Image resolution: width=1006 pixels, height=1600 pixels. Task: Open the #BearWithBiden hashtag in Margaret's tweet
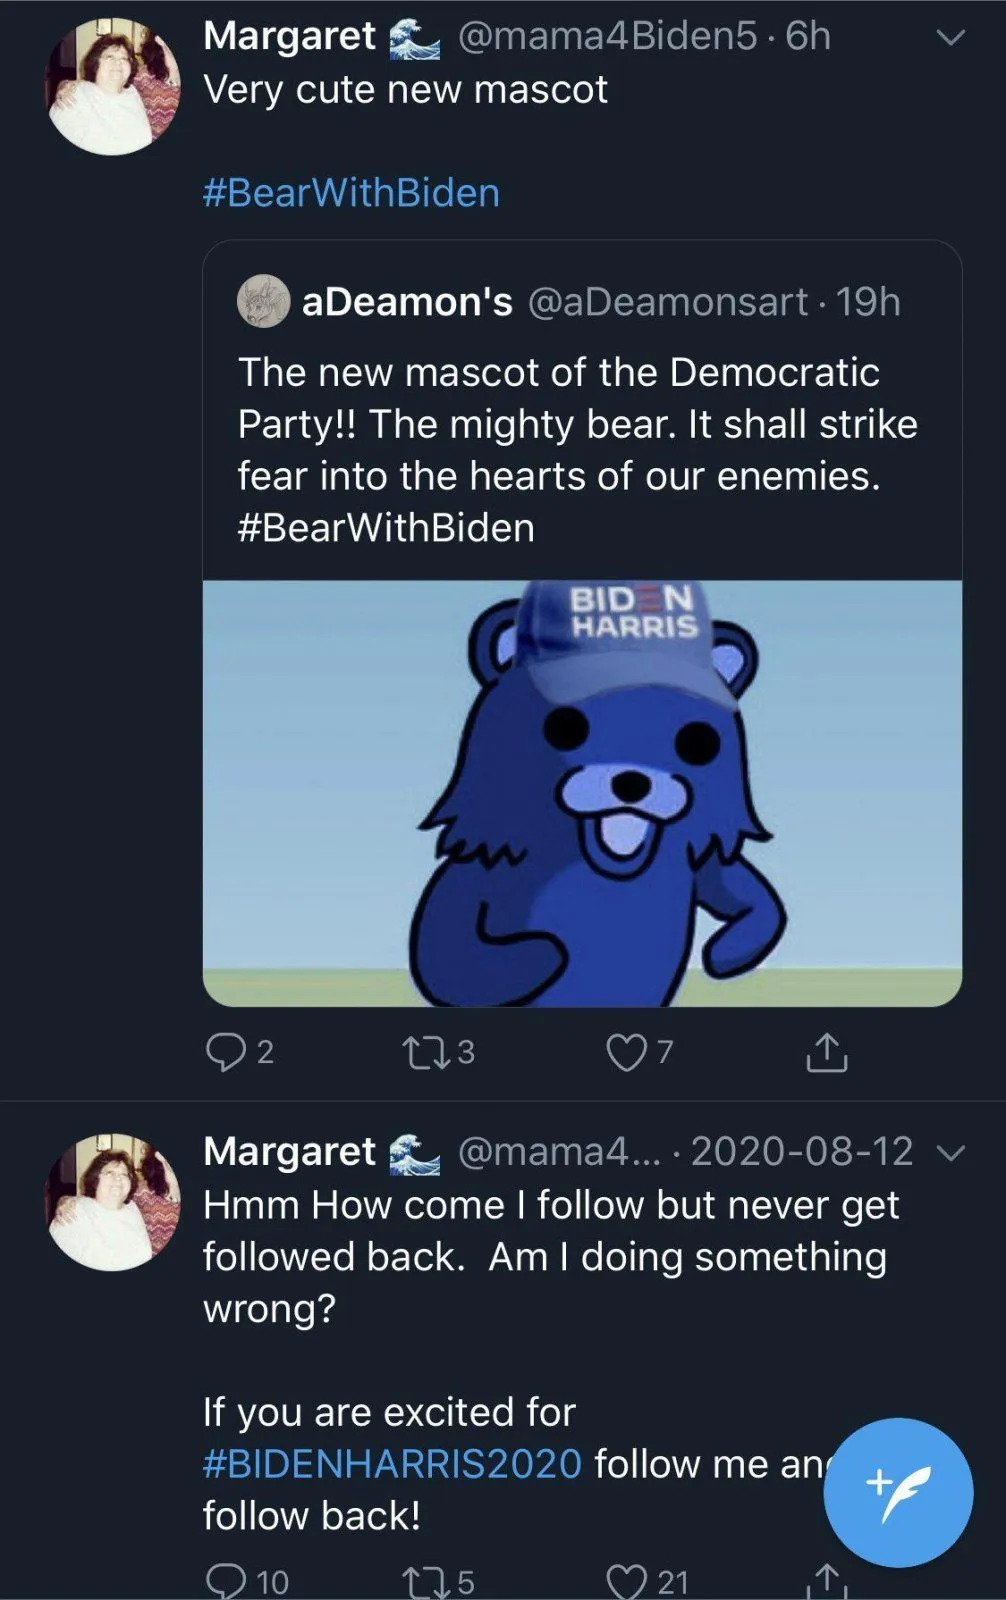click(x=351, y=192)
